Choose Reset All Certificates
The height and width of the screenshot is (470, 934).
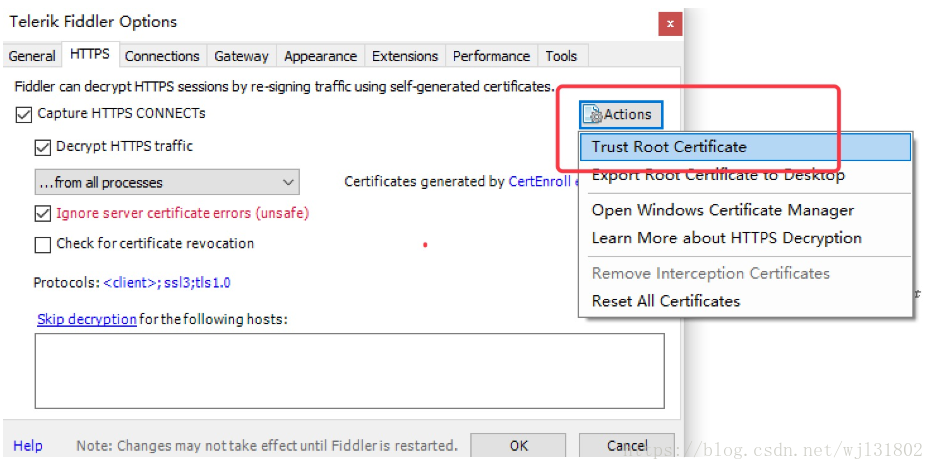pos(745,301)
